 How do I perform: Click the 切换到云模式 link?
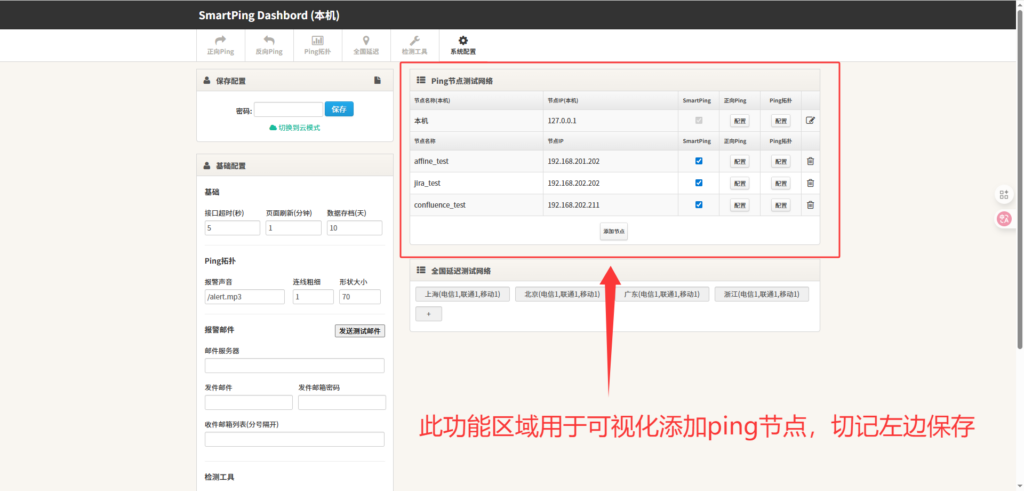click(294, 128)
